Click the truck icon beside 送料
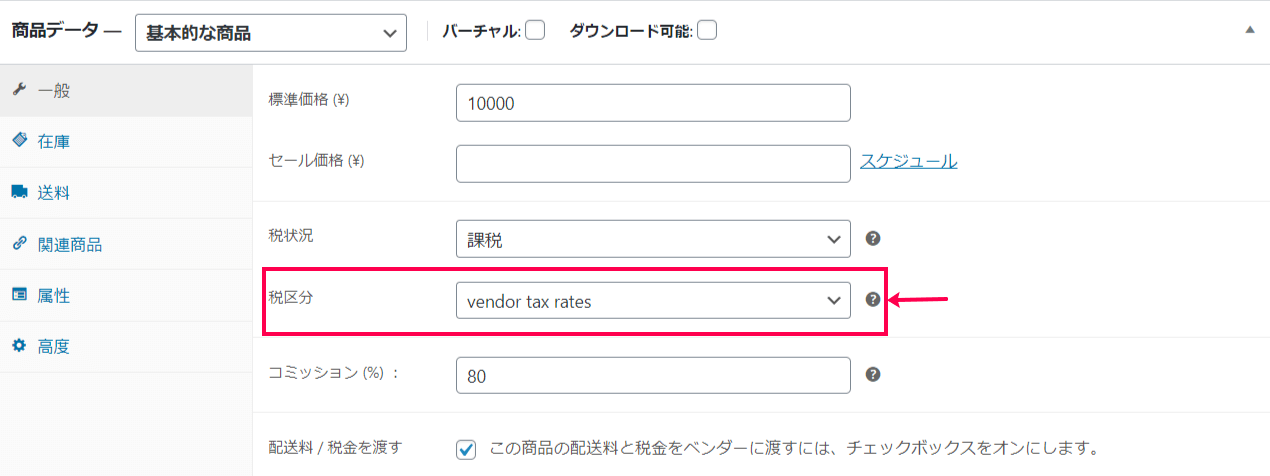 (18, 192)
